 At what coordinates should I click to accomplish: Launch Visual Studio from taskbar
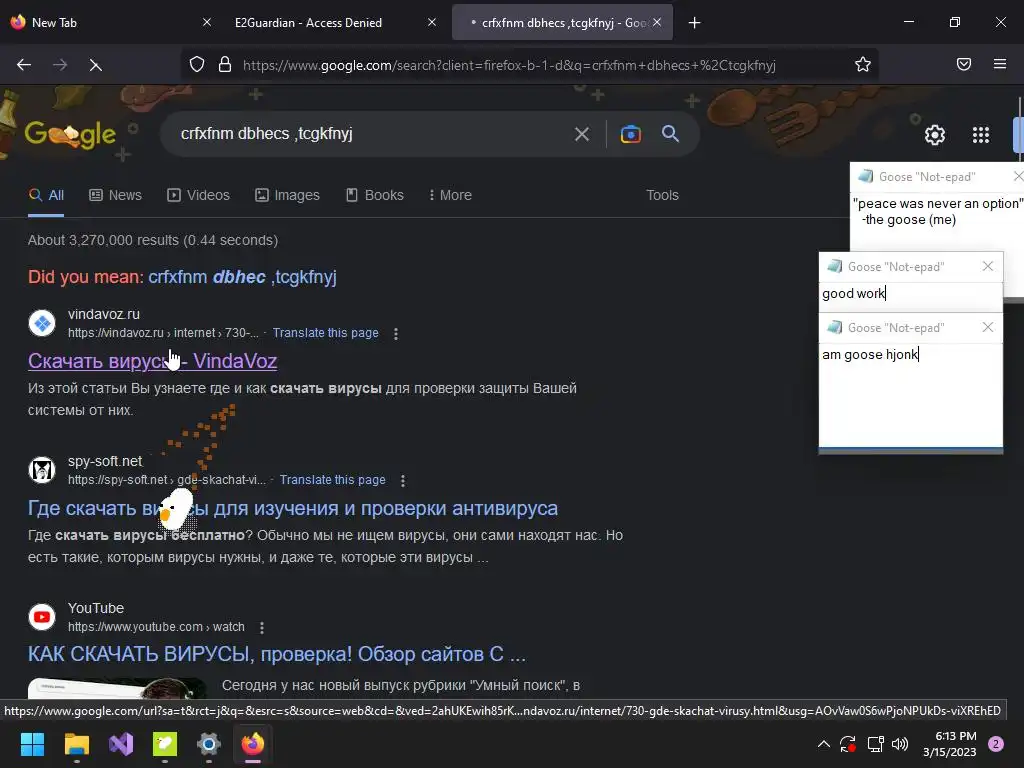[121, 744]
